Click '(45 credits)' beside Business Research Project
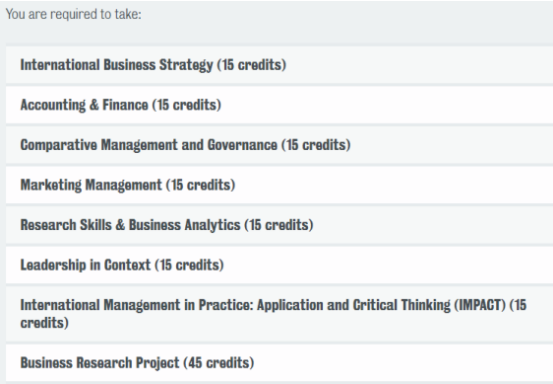The image size is (553, 384). [218, 363]
